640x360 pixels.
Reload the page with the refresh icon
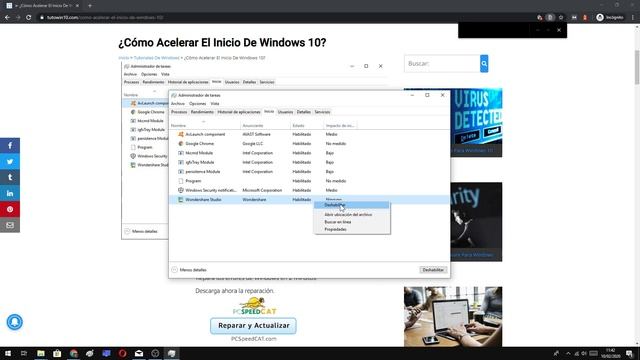tap(29, 18)
